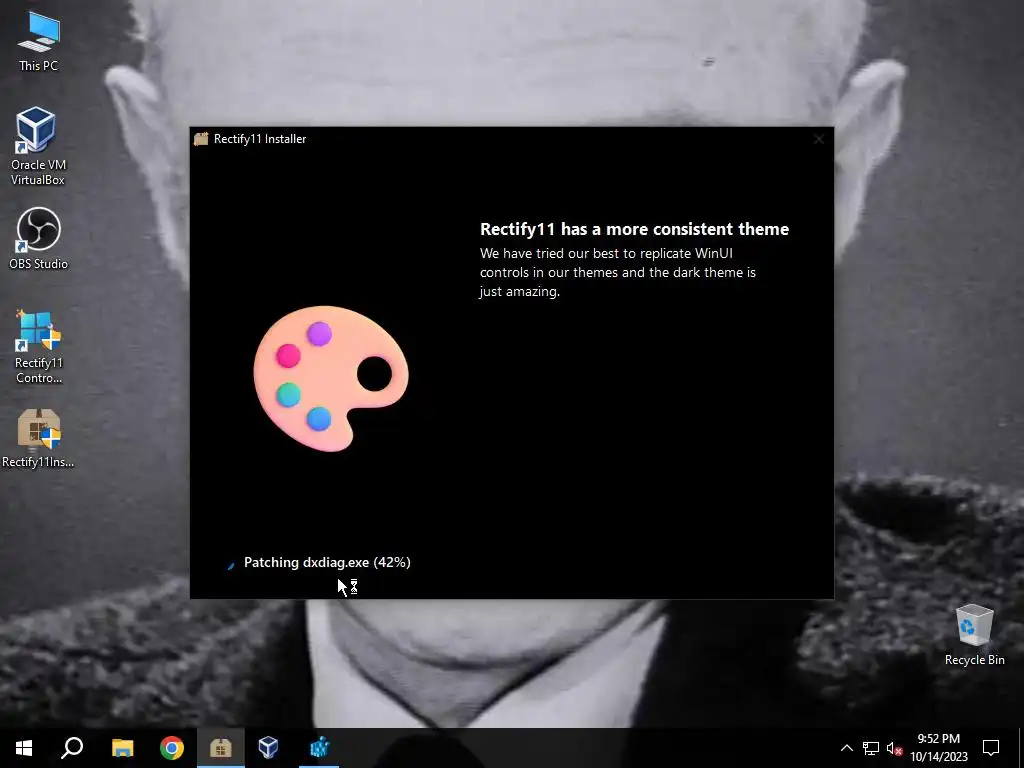
Task: Open network status tray icon
Action: (x=871, y=748)
